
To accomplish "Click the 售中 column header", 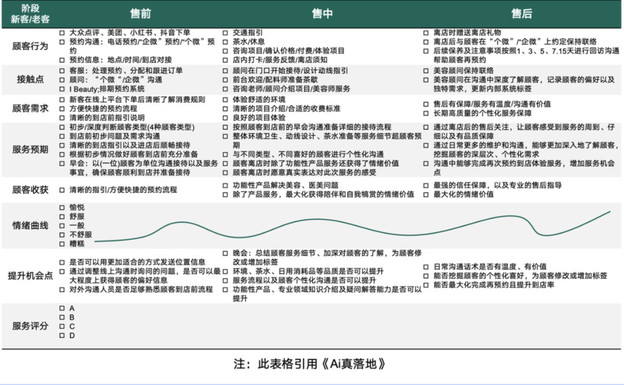I will pos(322,14).
